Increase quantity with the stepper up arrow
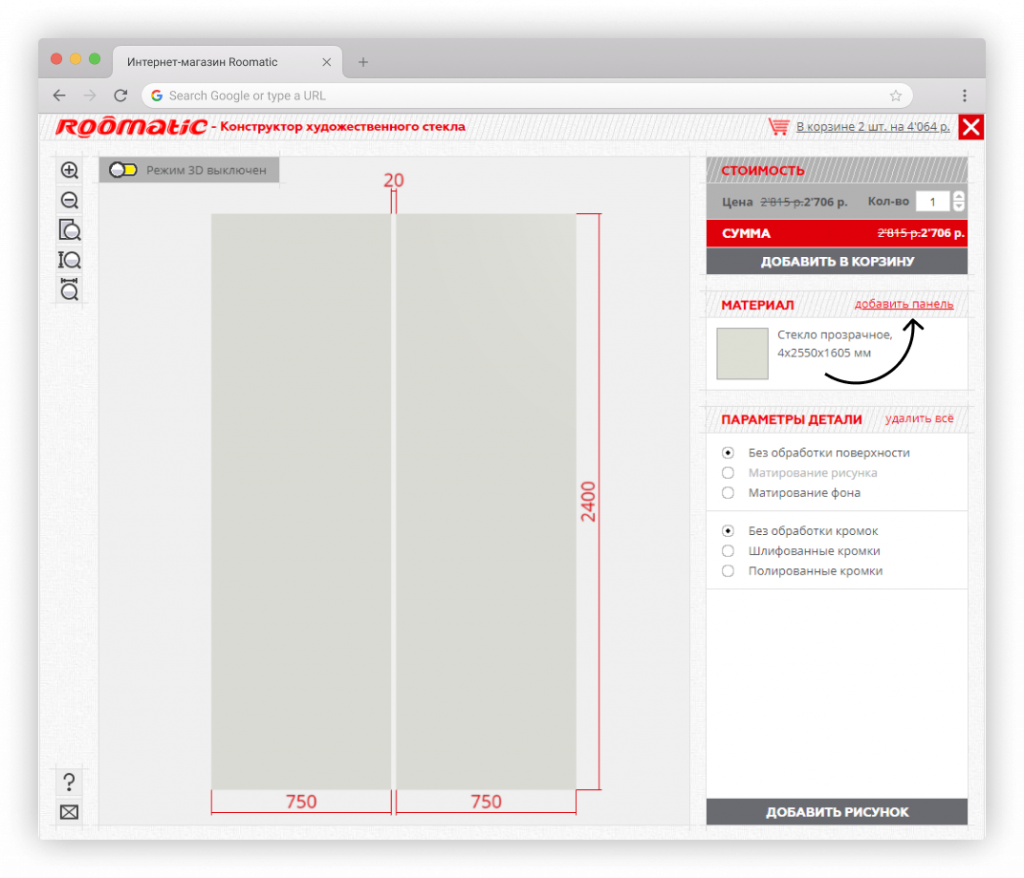Image resolution: width=1024 pixels, height=878 pixels. pyautogui.click(x=959, y=197)
